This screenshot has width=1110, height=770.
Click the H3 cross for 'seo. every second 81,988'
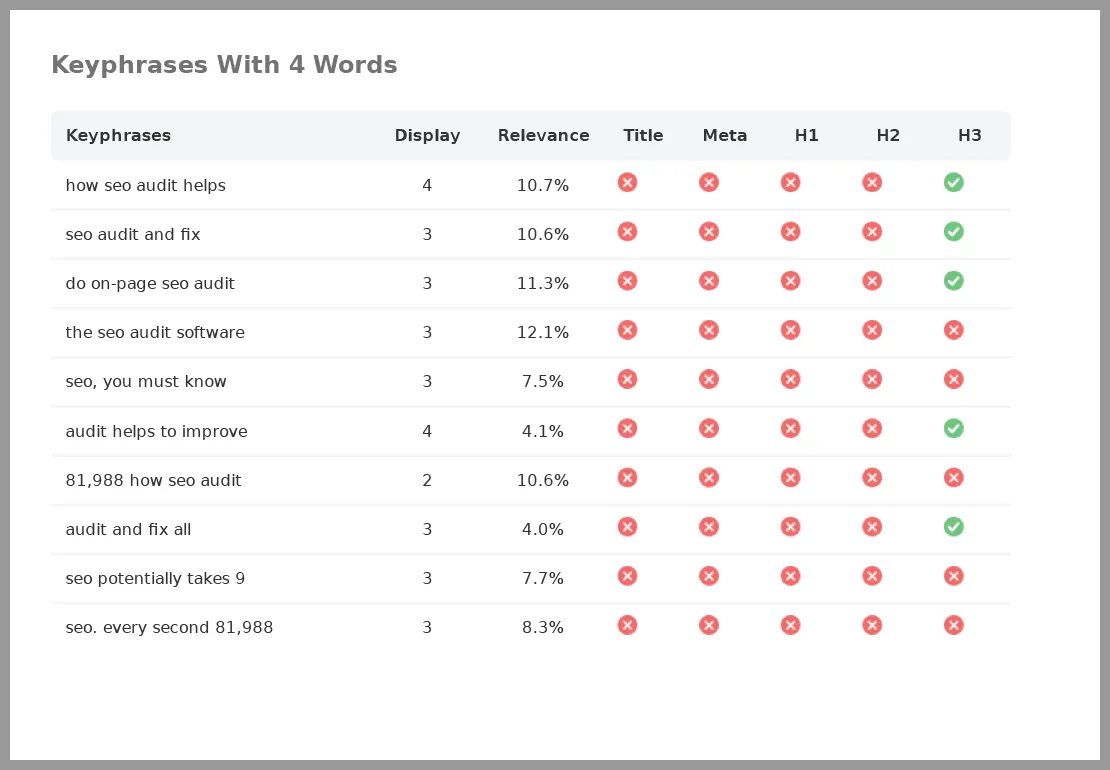tap(954, 625)
